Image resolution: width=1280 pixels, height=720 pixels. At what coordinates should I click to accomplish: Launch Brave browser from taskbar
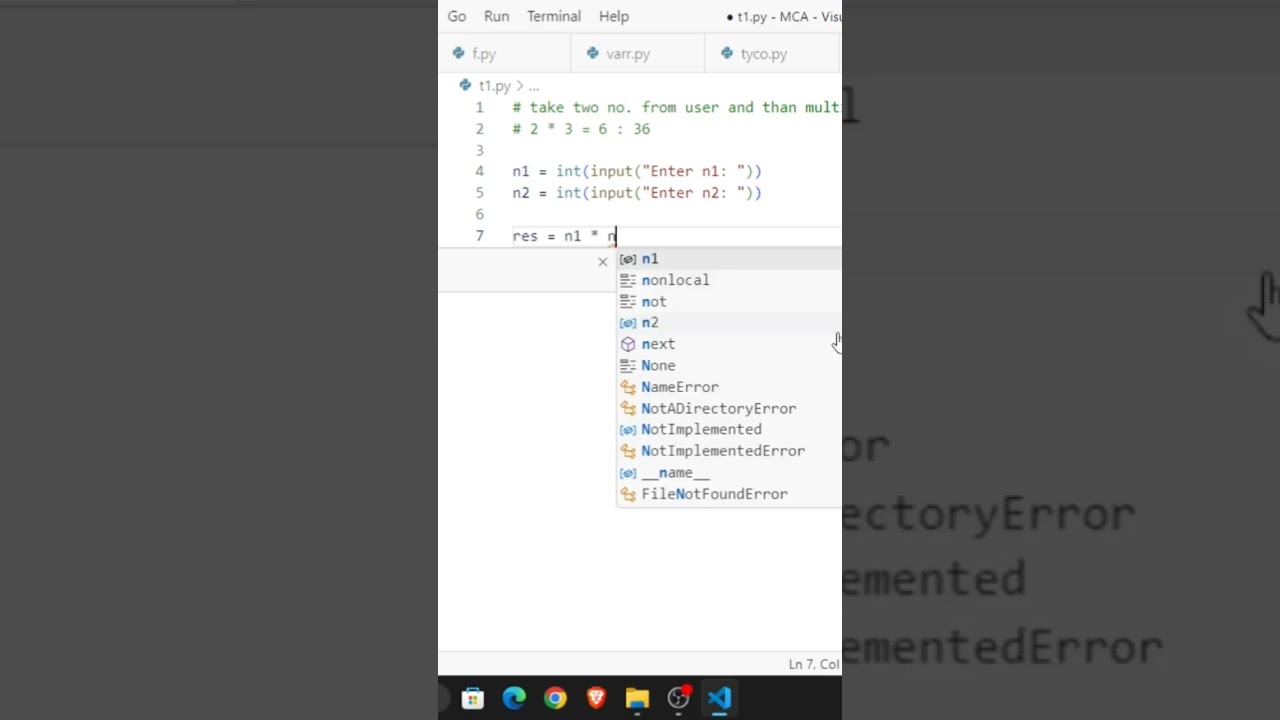click(596, 698)
